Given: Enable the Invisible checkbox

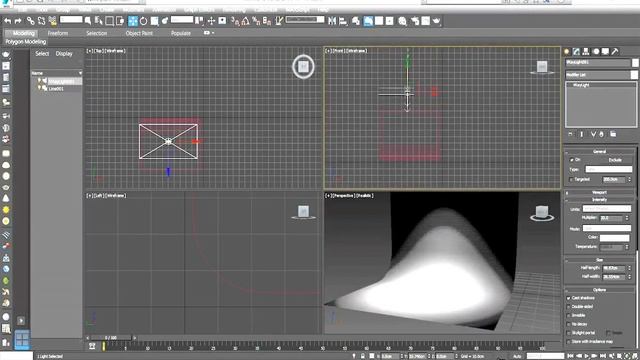Looking at the screenshot, I should [569, 316].
